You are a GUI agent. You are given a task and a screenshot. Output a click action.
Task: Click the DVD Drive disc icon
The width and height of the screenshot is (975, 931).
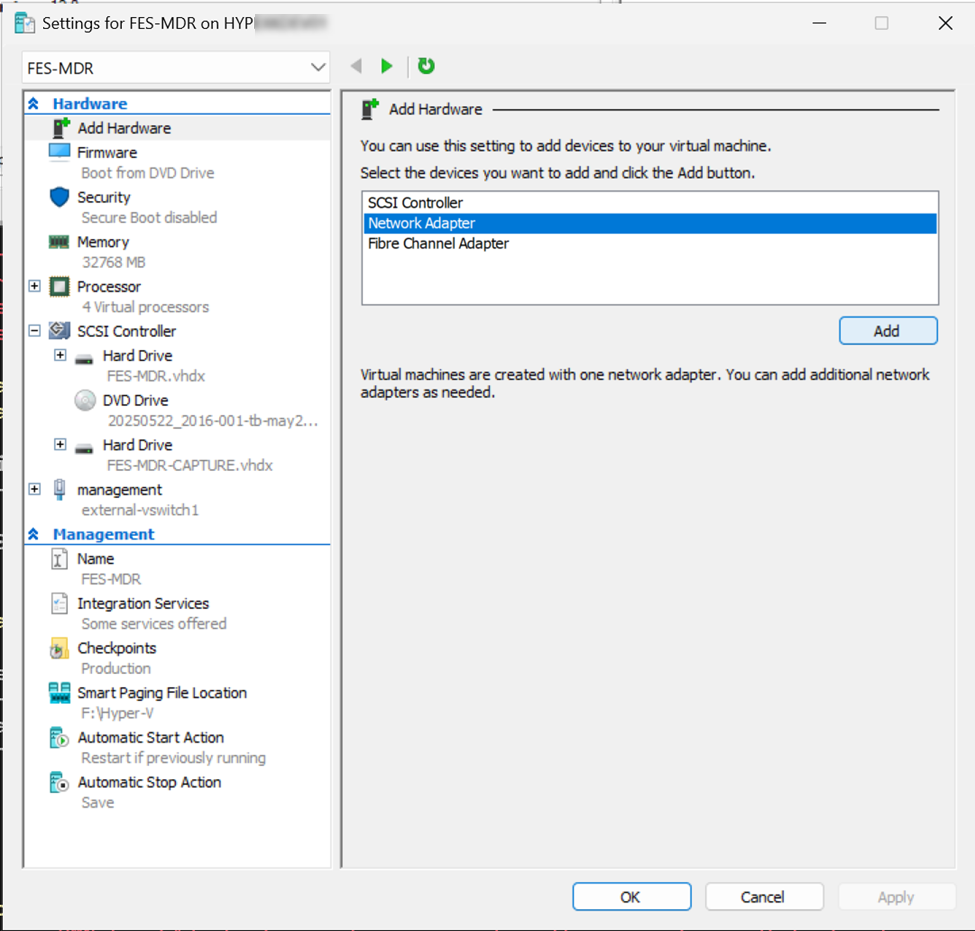85,401
